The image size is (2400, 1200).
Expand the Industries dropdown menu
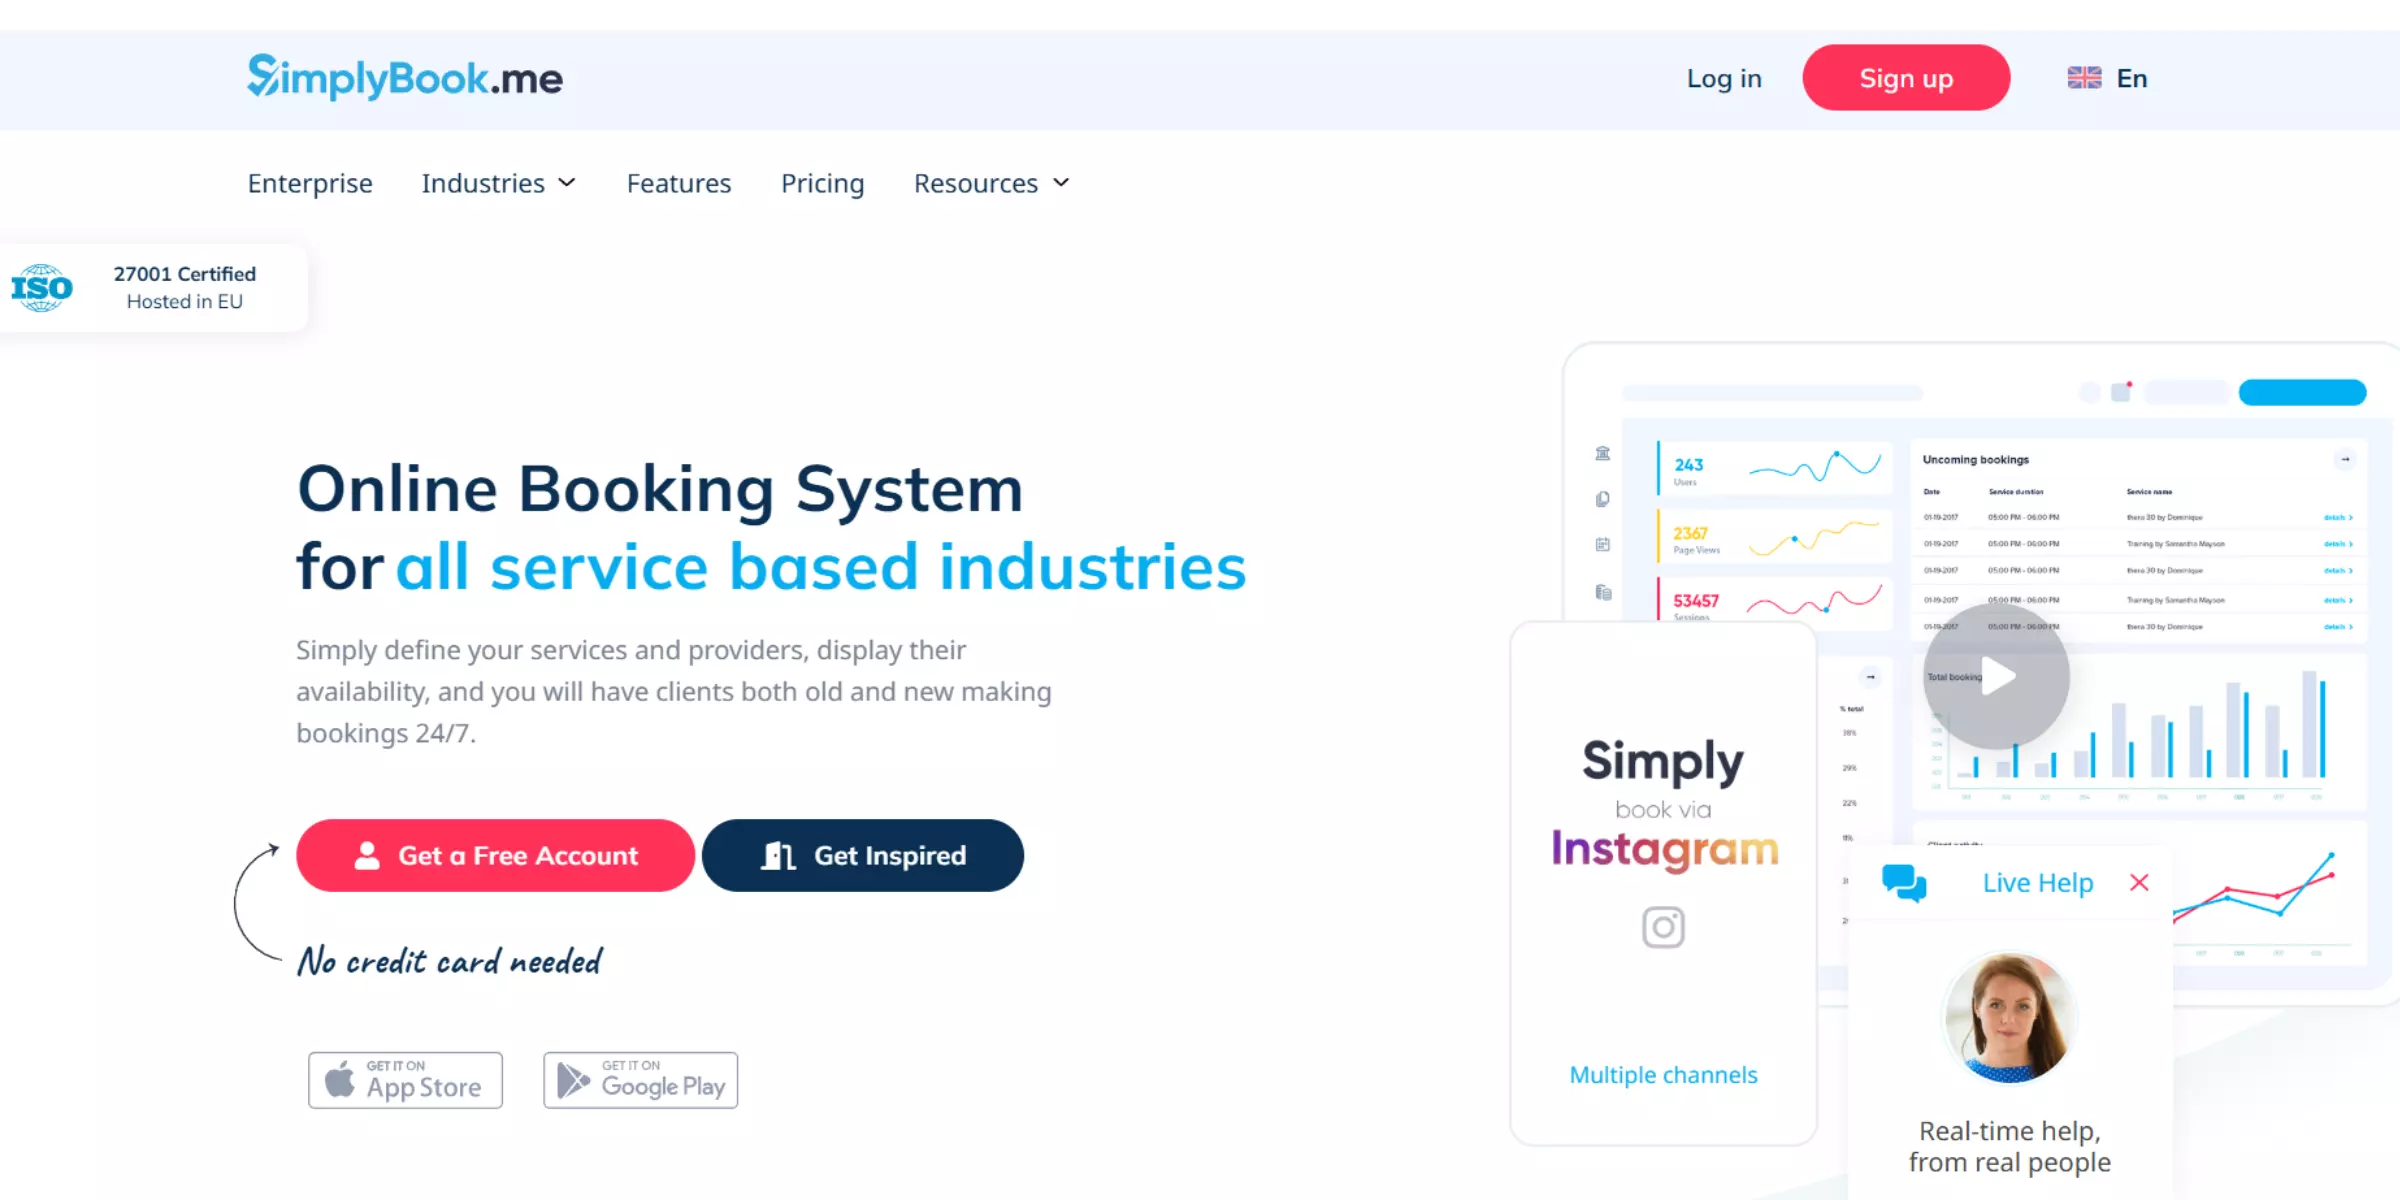[x=498, y=183]
